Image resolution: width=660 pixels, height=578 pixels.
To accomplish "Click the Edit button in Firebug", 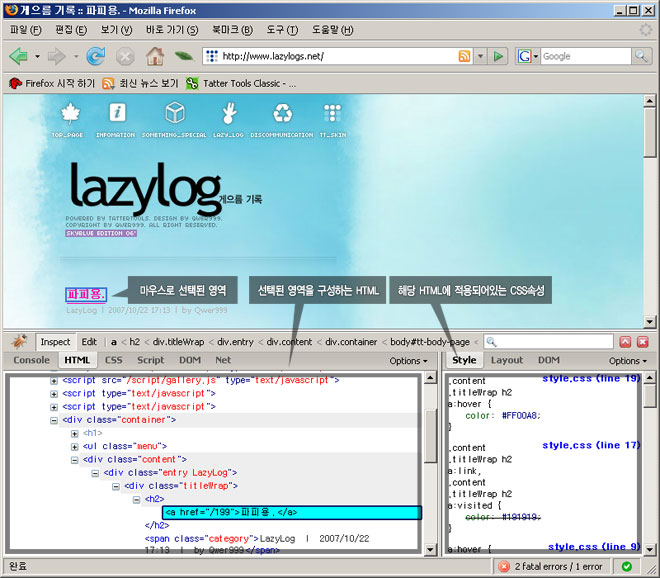I will [x=89, y=342].
